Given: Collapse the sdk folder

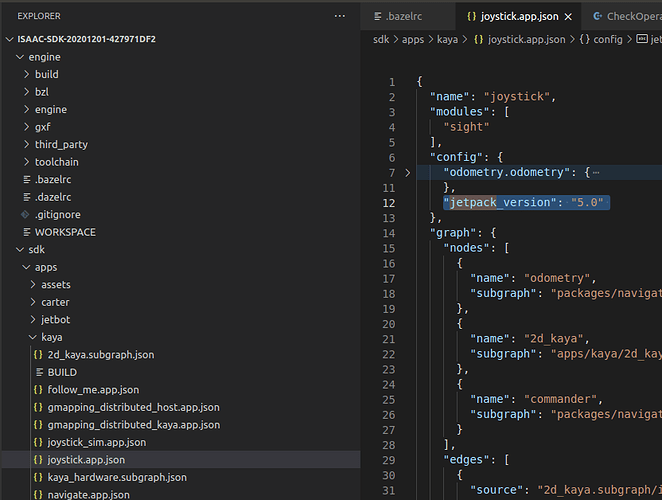Looking at the screenshot, I should pos(19,250).
